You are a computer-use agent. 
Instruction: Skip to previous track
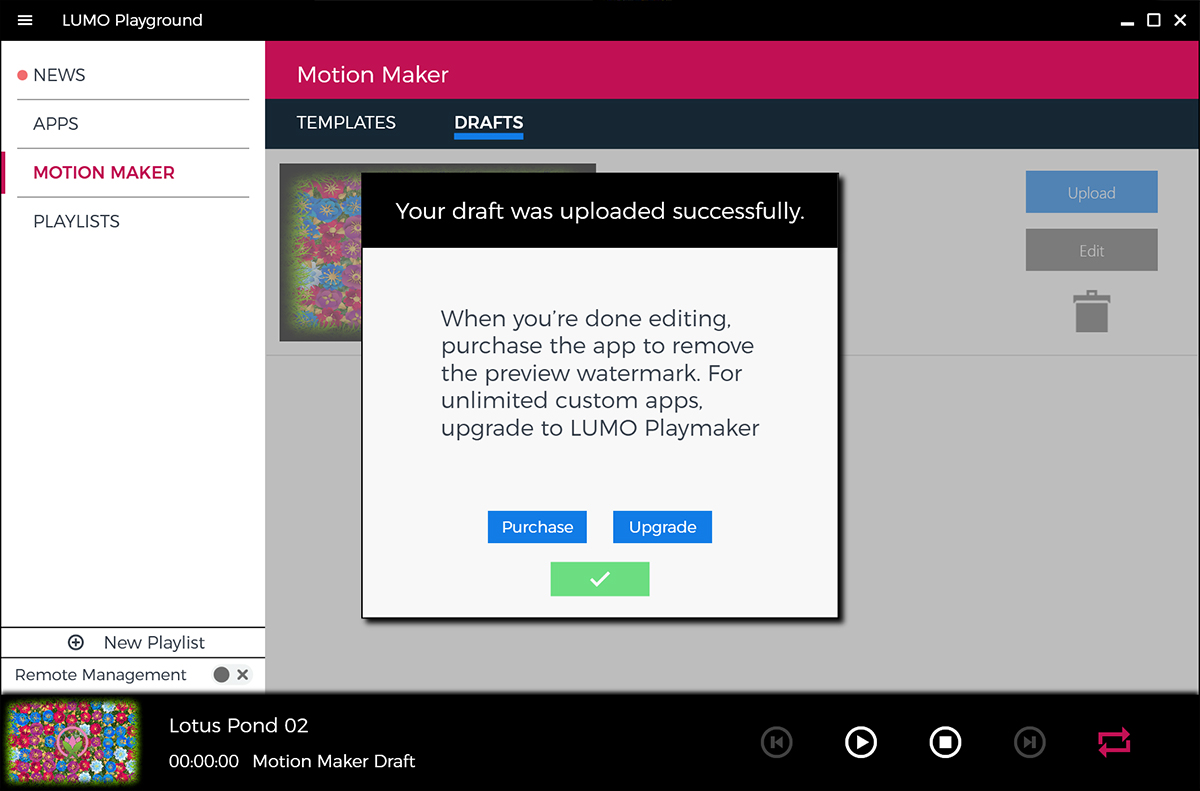click(x=776, y=742)
